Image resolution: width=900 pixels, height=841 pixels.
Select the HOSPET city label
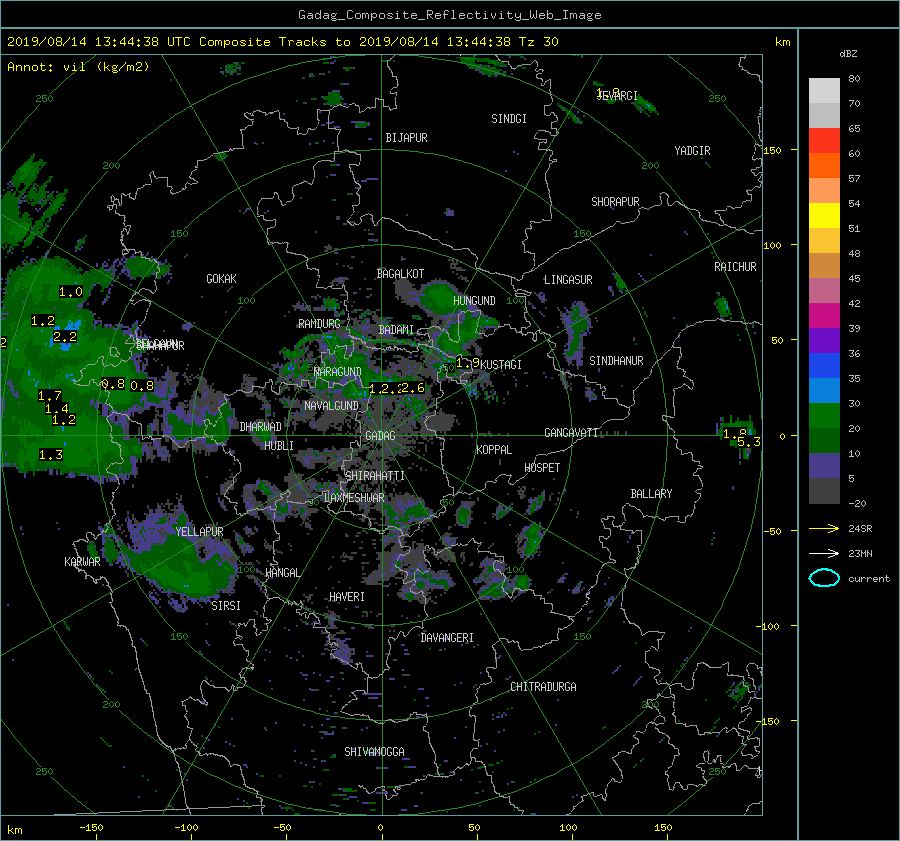541,468
